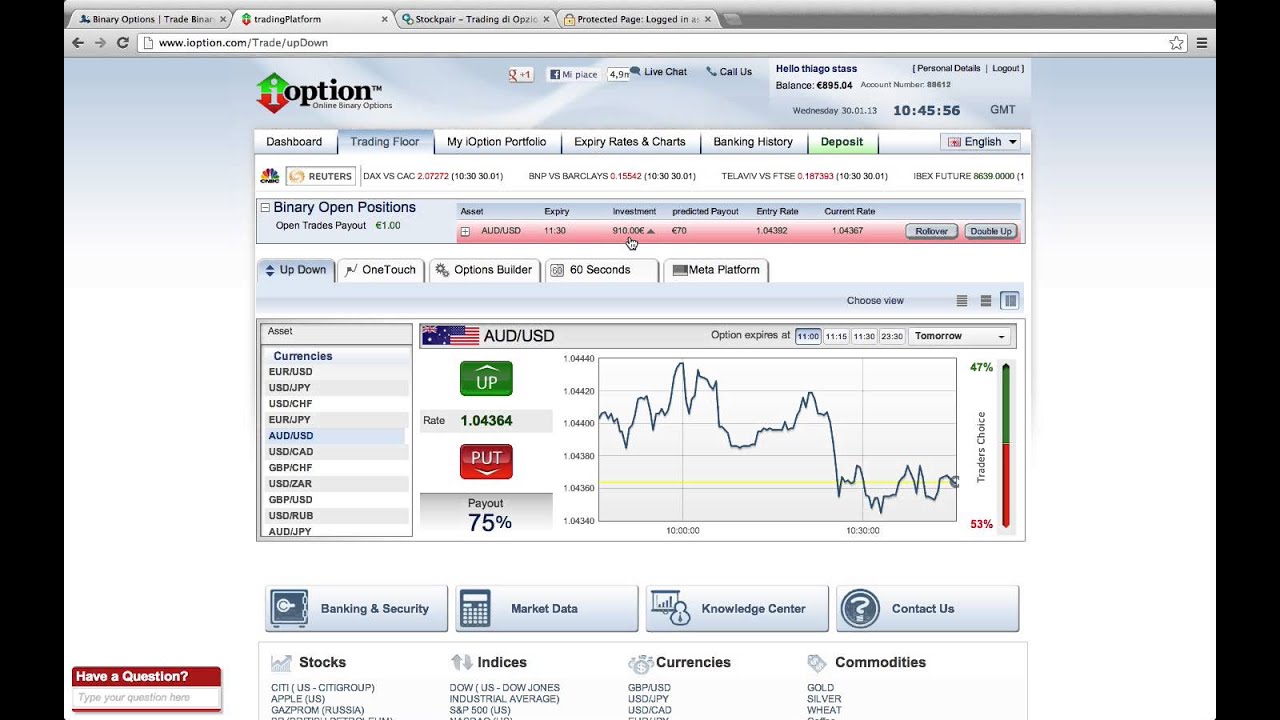
Task: Open Live Chat
Action: (658, 72)
